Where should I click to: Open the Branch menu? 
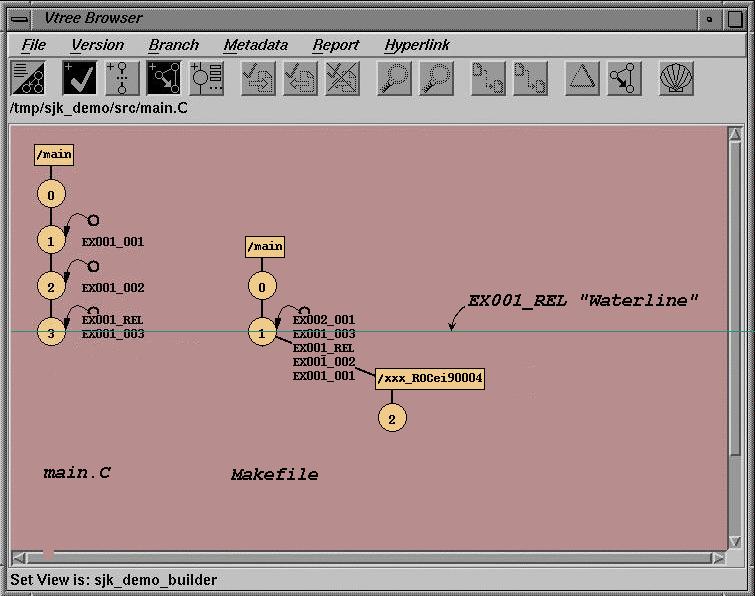coord(173,45)
